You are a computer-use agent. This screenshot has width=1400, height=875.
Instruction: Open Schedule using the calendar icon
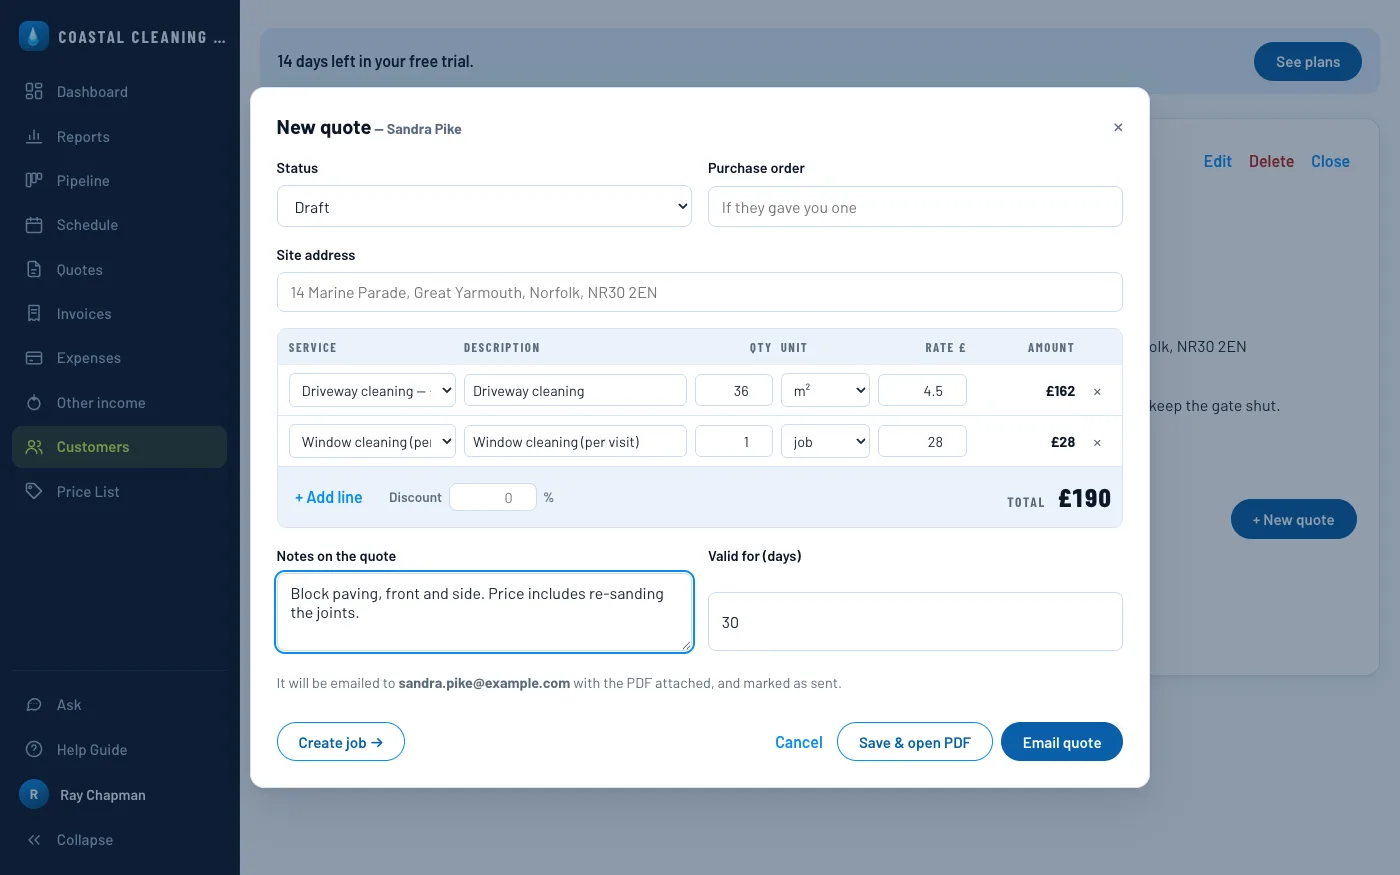[34, 225]
